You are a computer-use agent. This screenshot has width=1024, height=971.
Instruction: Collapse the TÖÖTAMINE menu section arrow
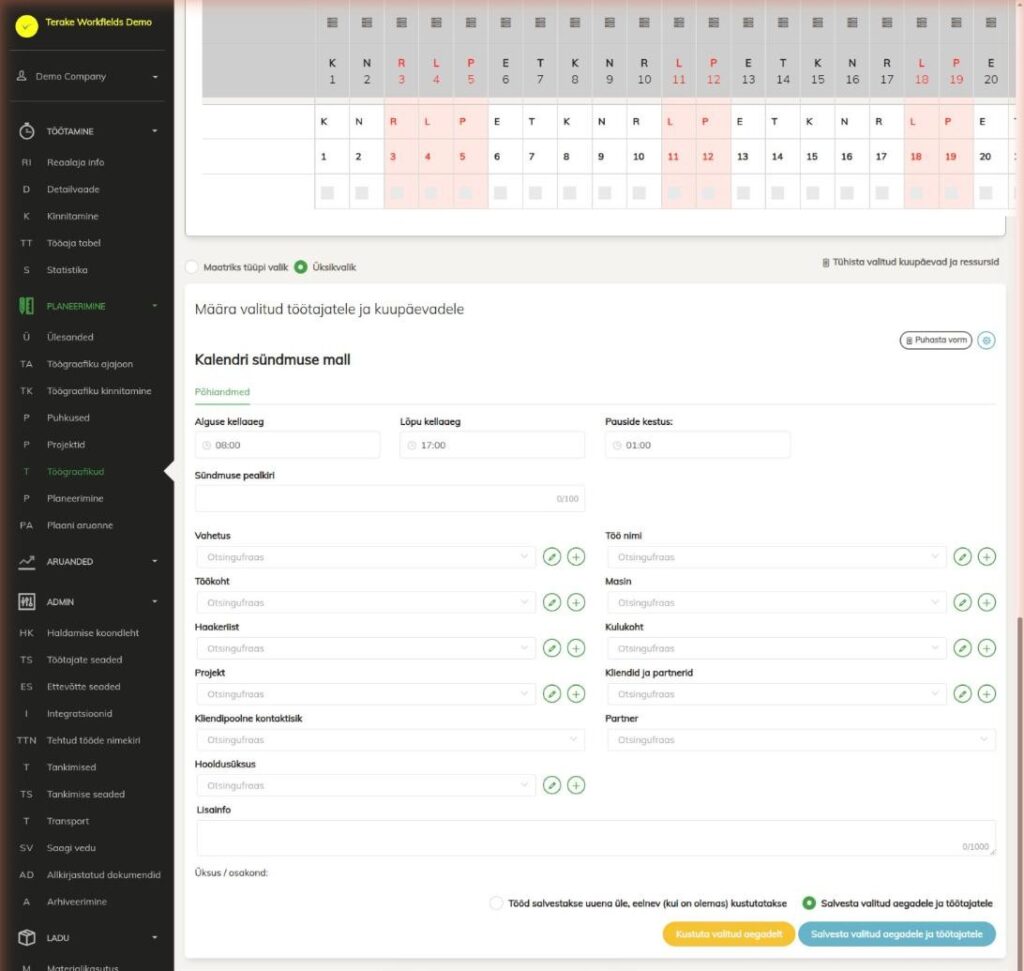tap(155, 131)
